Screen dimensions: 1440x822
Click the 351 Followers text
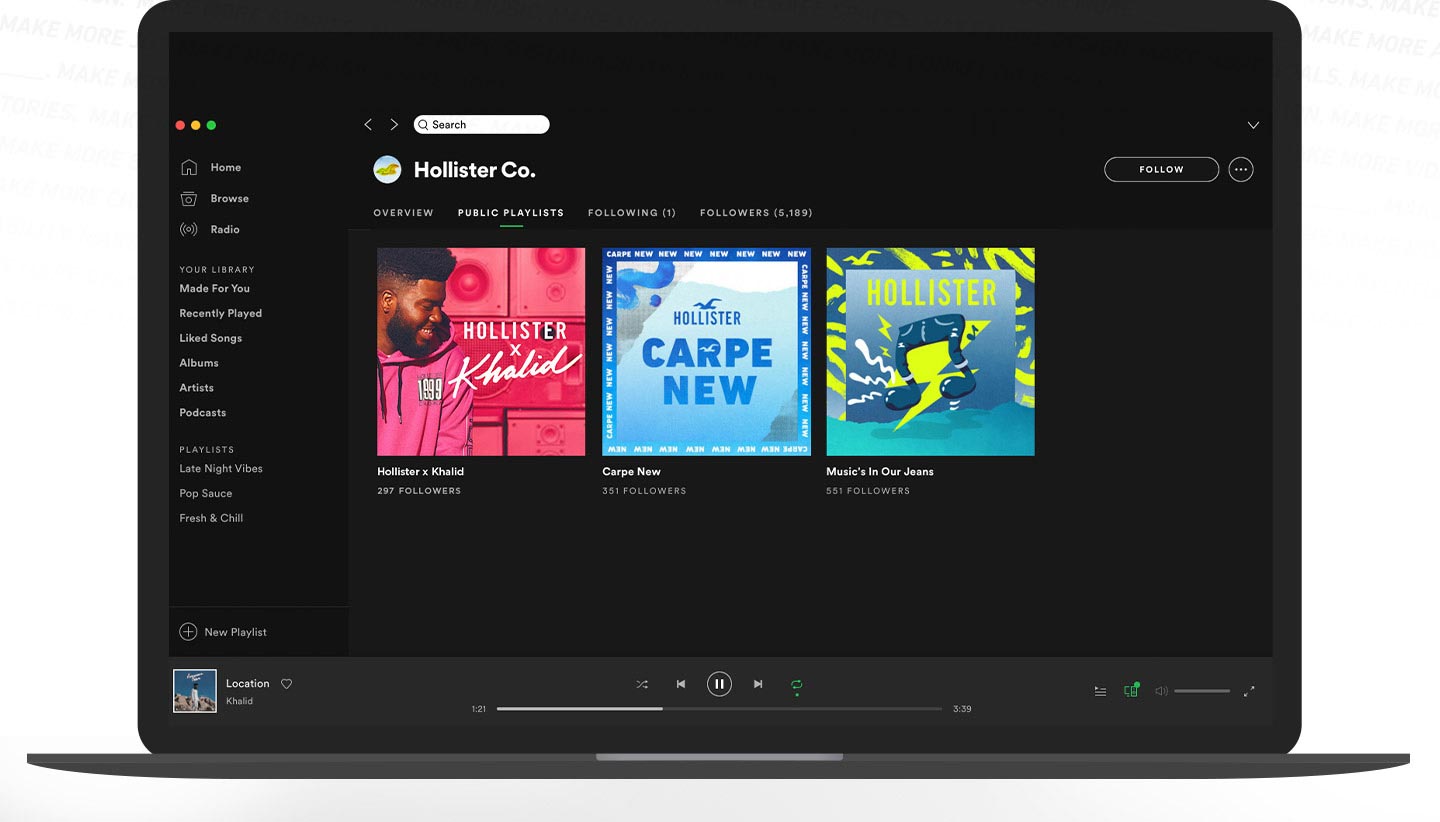pyautogui.click(x=644, y=492)
